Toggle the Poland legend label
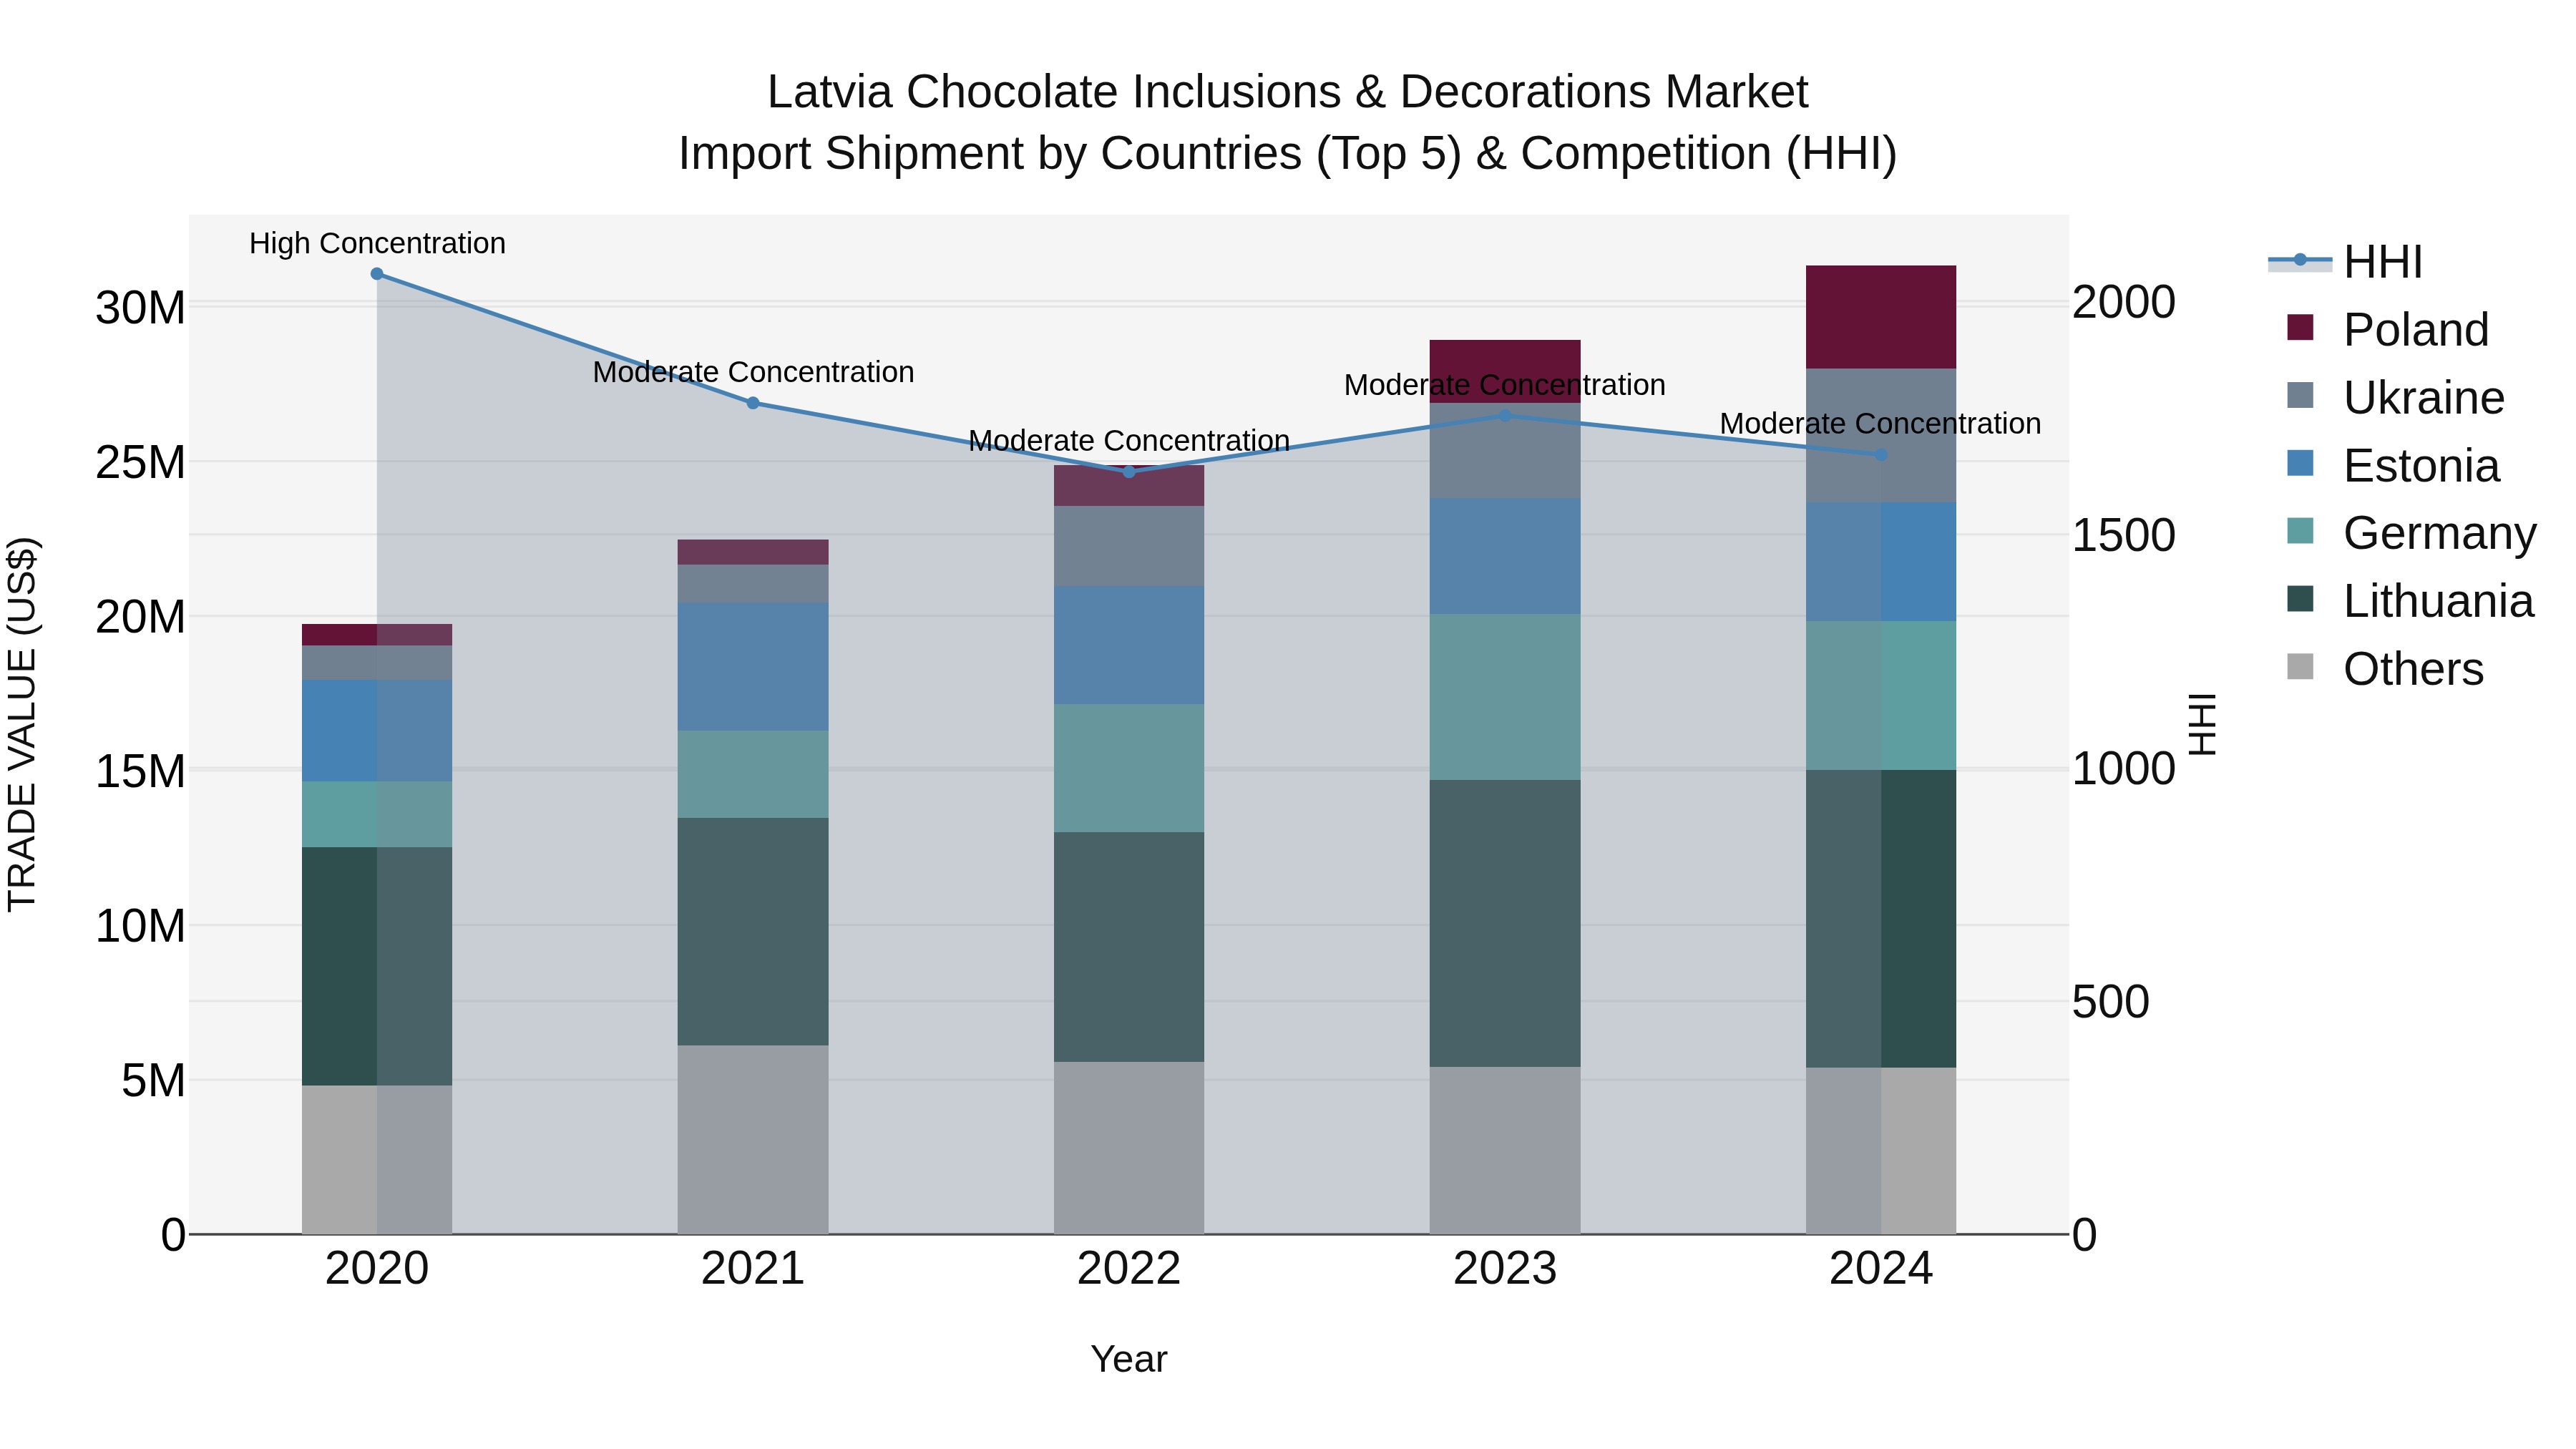2576x1449 pixels. tap(2416, 330)
